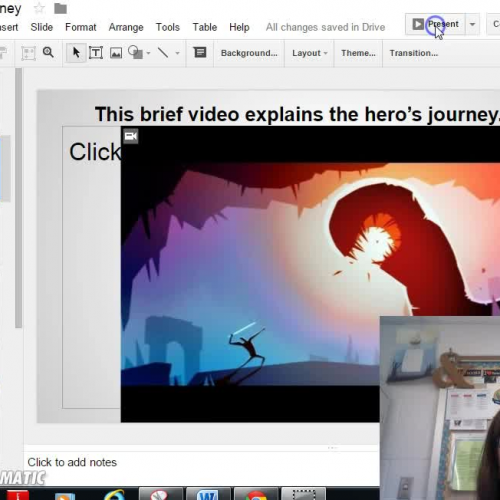This screenshot has height=500, width=500.
Task: Click the insert image icon
Action: tap(116, 53)
